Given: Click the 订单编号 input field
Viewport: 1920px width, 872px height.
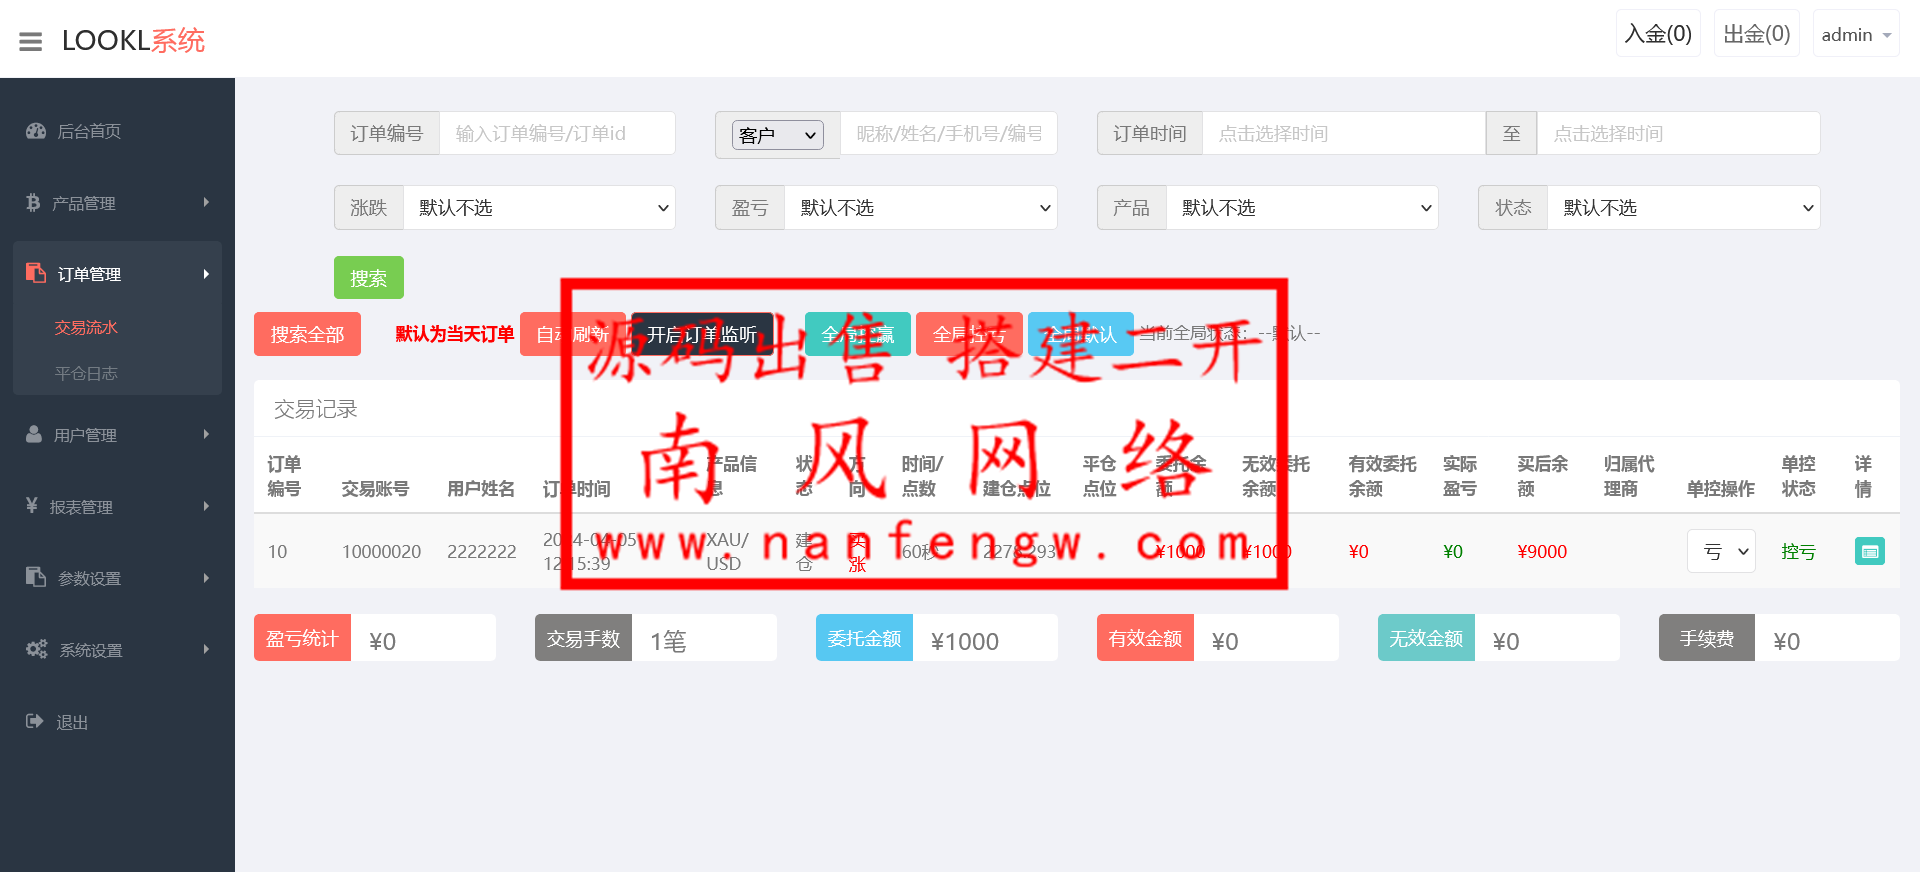Looking at the screenshot, I should point(557,134).
